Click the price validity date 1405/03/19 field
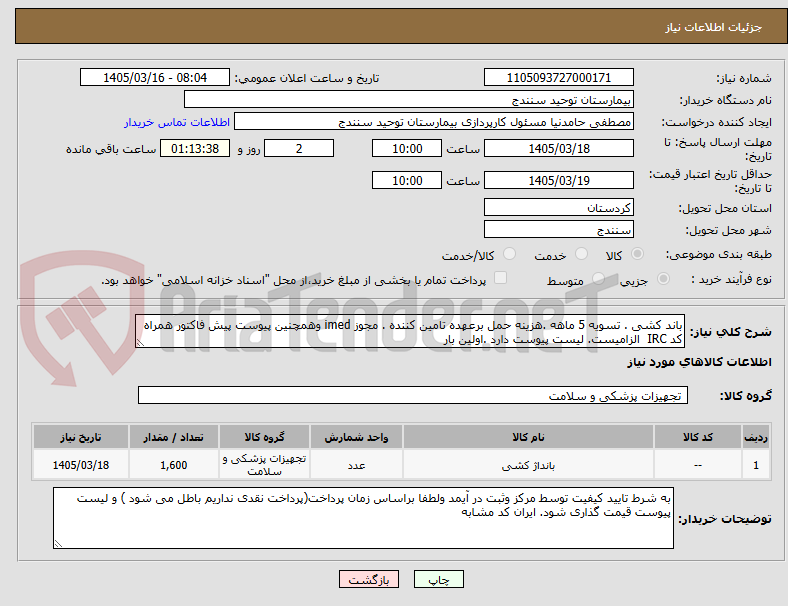Viewport: 788px width, 606px height. 558,180
